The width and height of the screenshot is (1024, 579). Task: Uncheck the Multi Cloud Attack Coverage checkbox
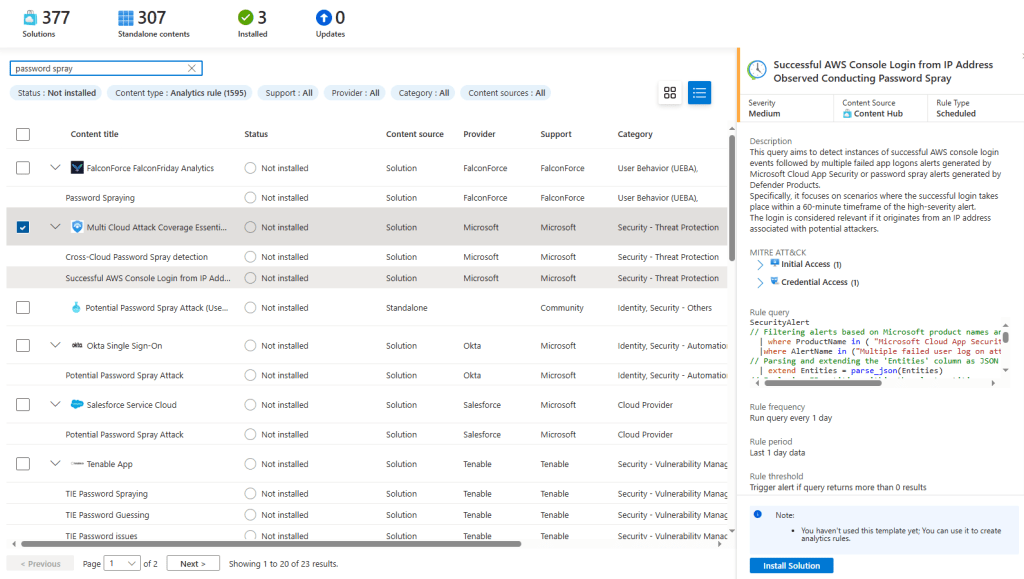point(23,227)
